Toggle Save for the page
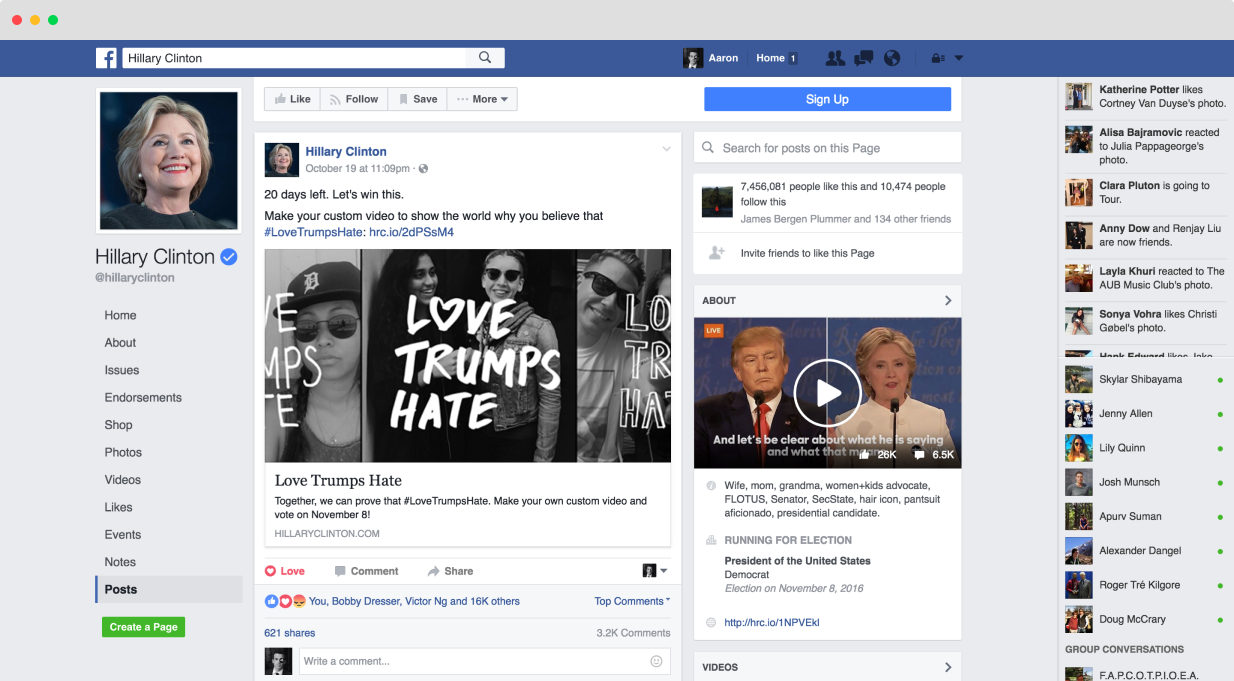Viewport: 1234px width, 681px height. [x=417, y=99]
